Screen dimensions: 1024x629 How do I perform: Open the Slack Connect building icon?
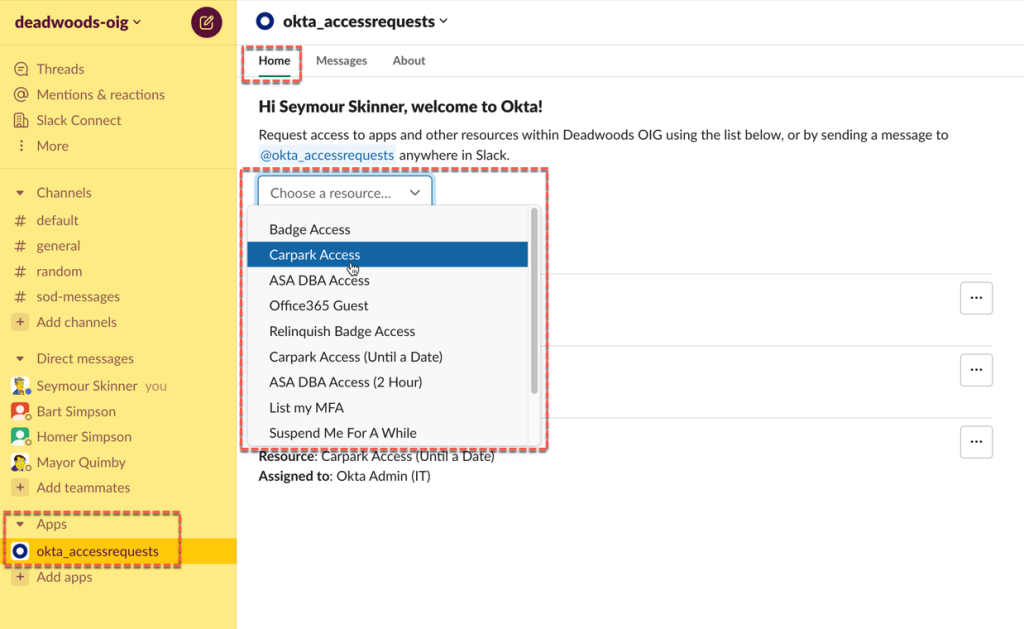click(x=21, y=120)
